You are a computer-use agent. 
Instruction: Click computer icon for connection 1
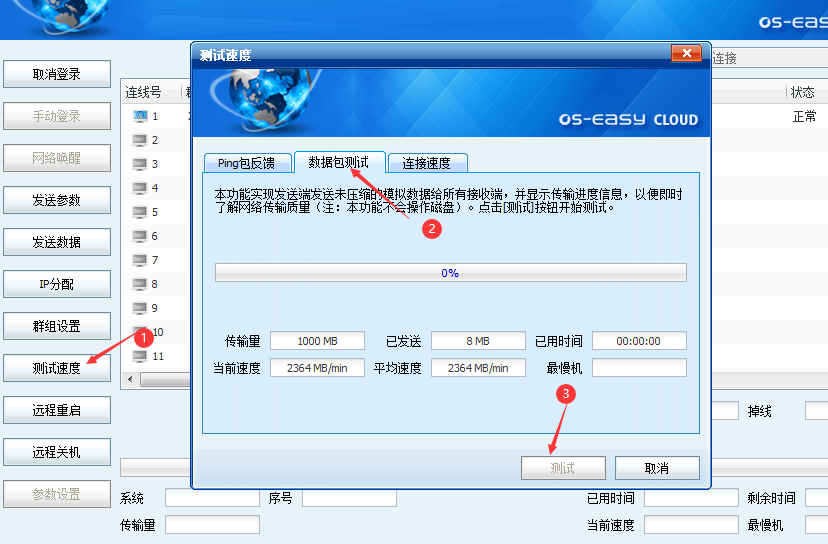140,116
